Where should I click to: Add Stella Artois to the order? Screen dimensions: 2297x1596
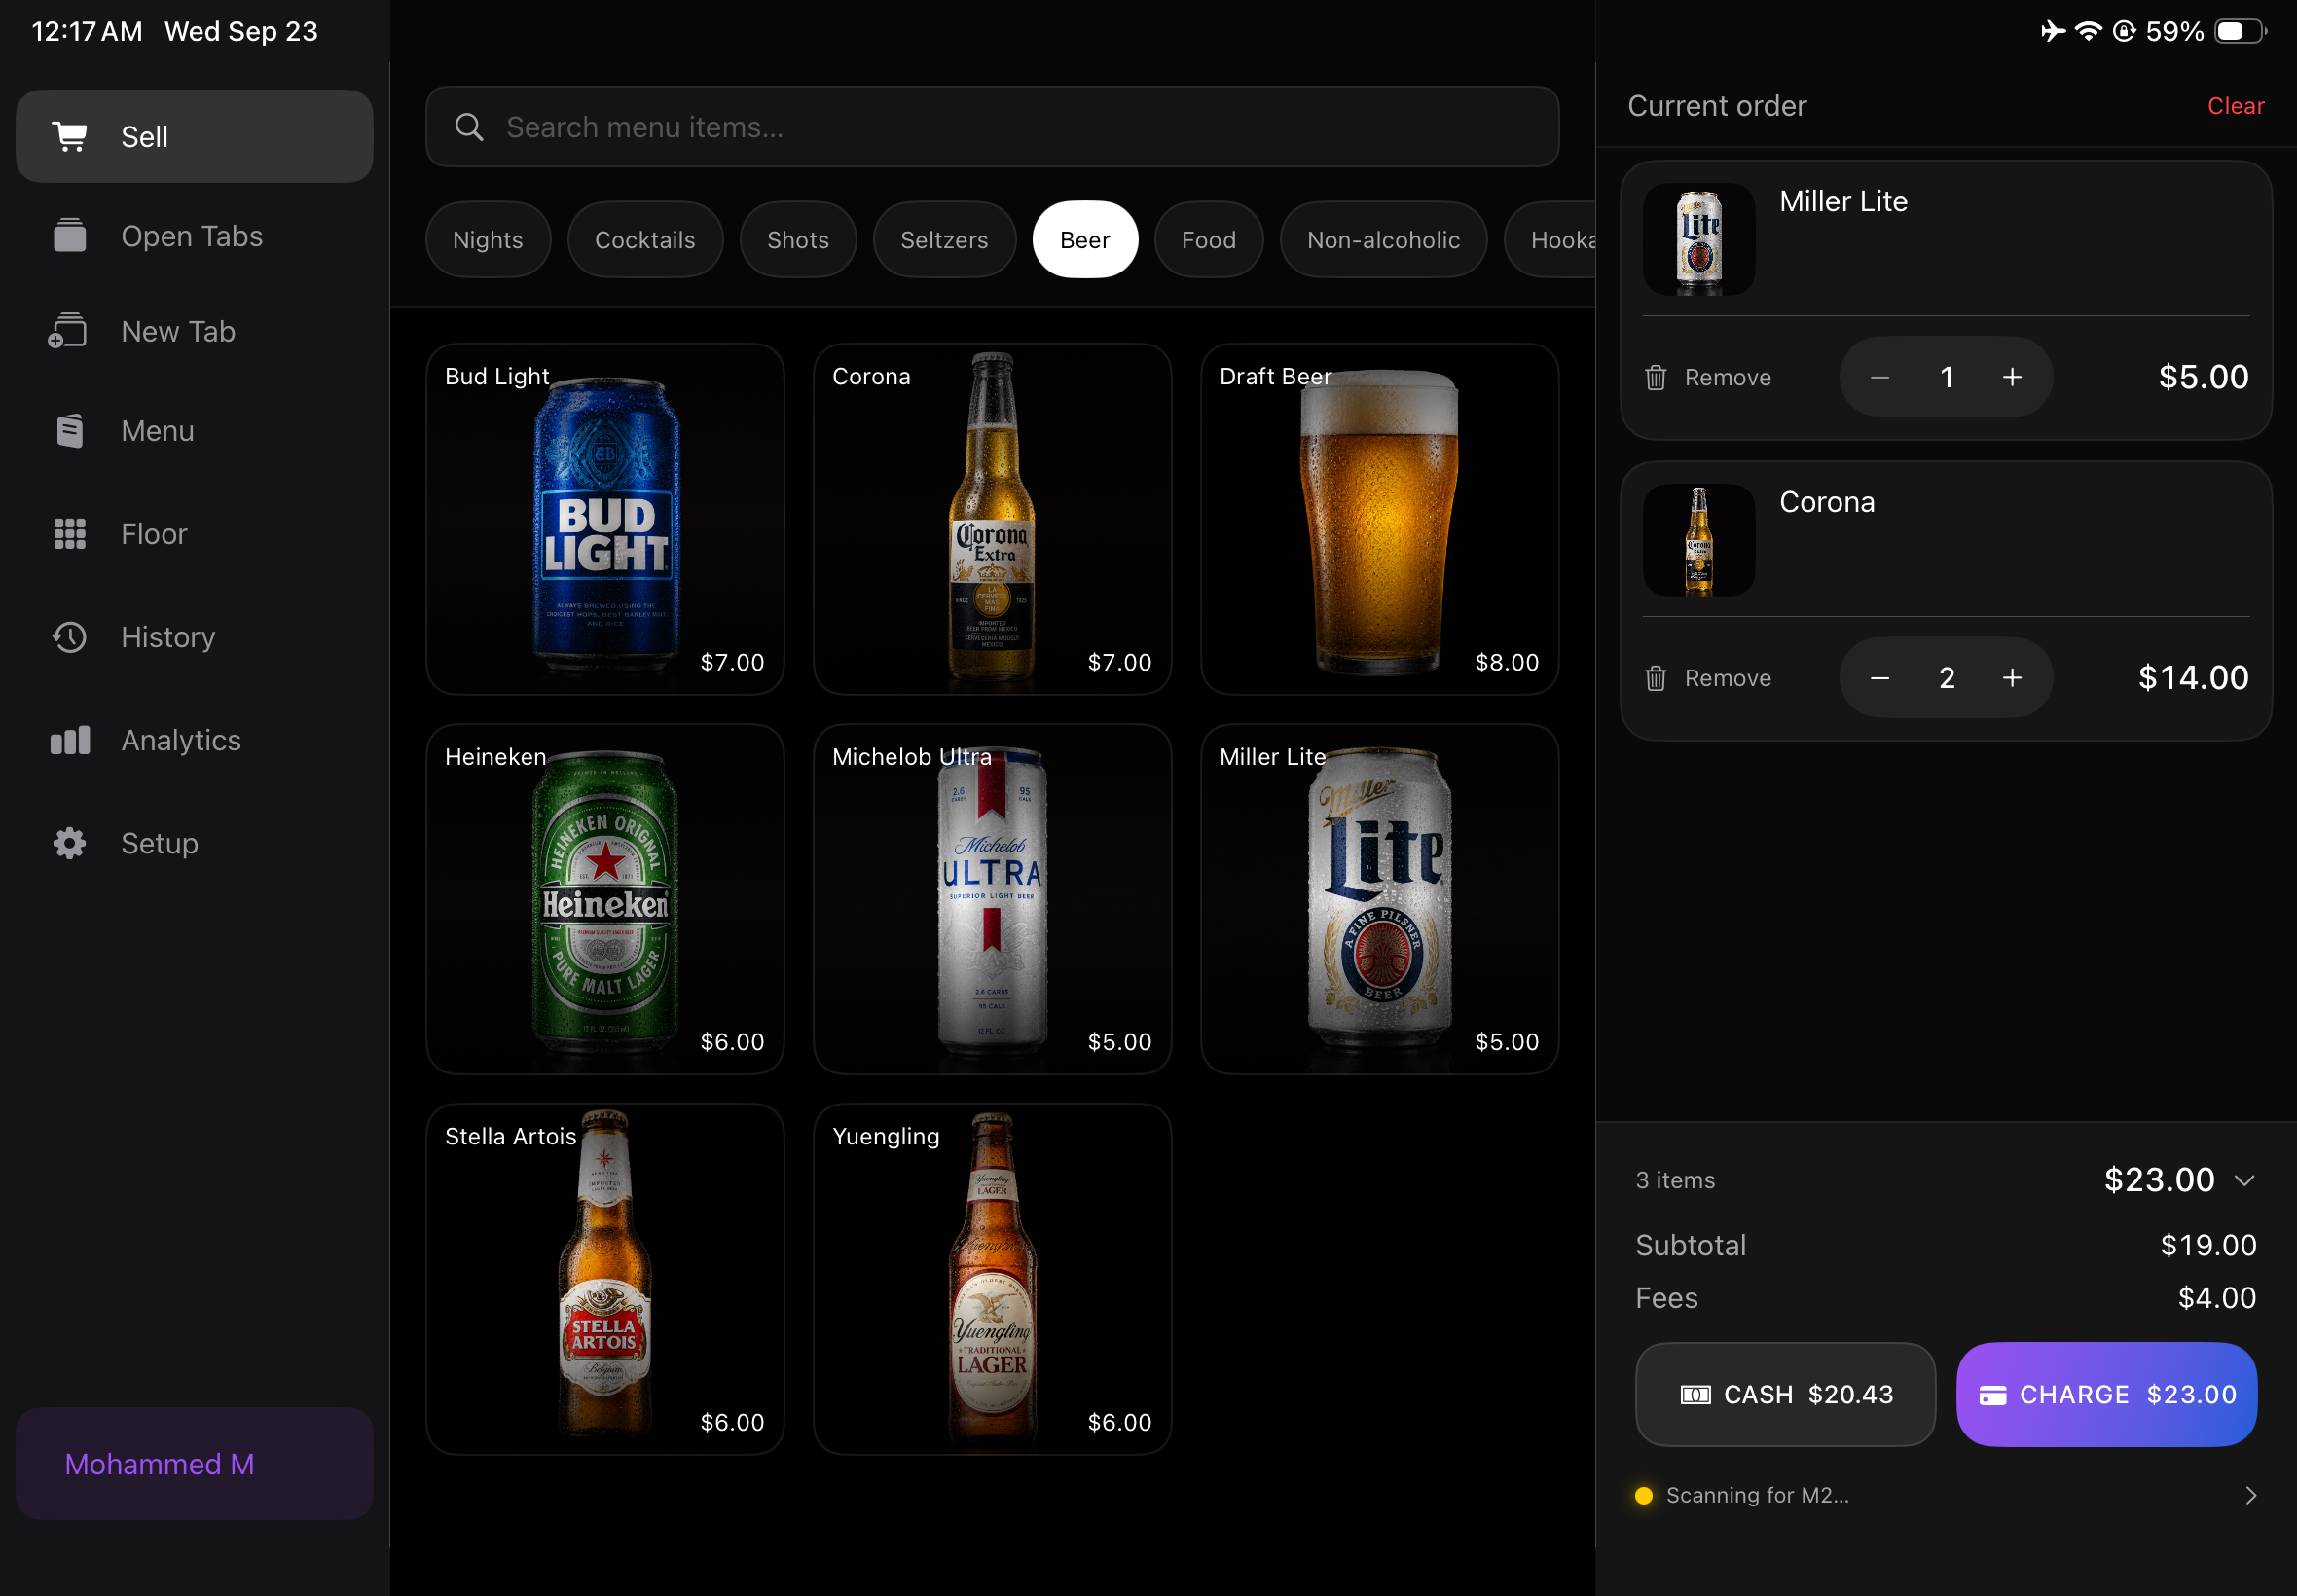click(605, 1279)
